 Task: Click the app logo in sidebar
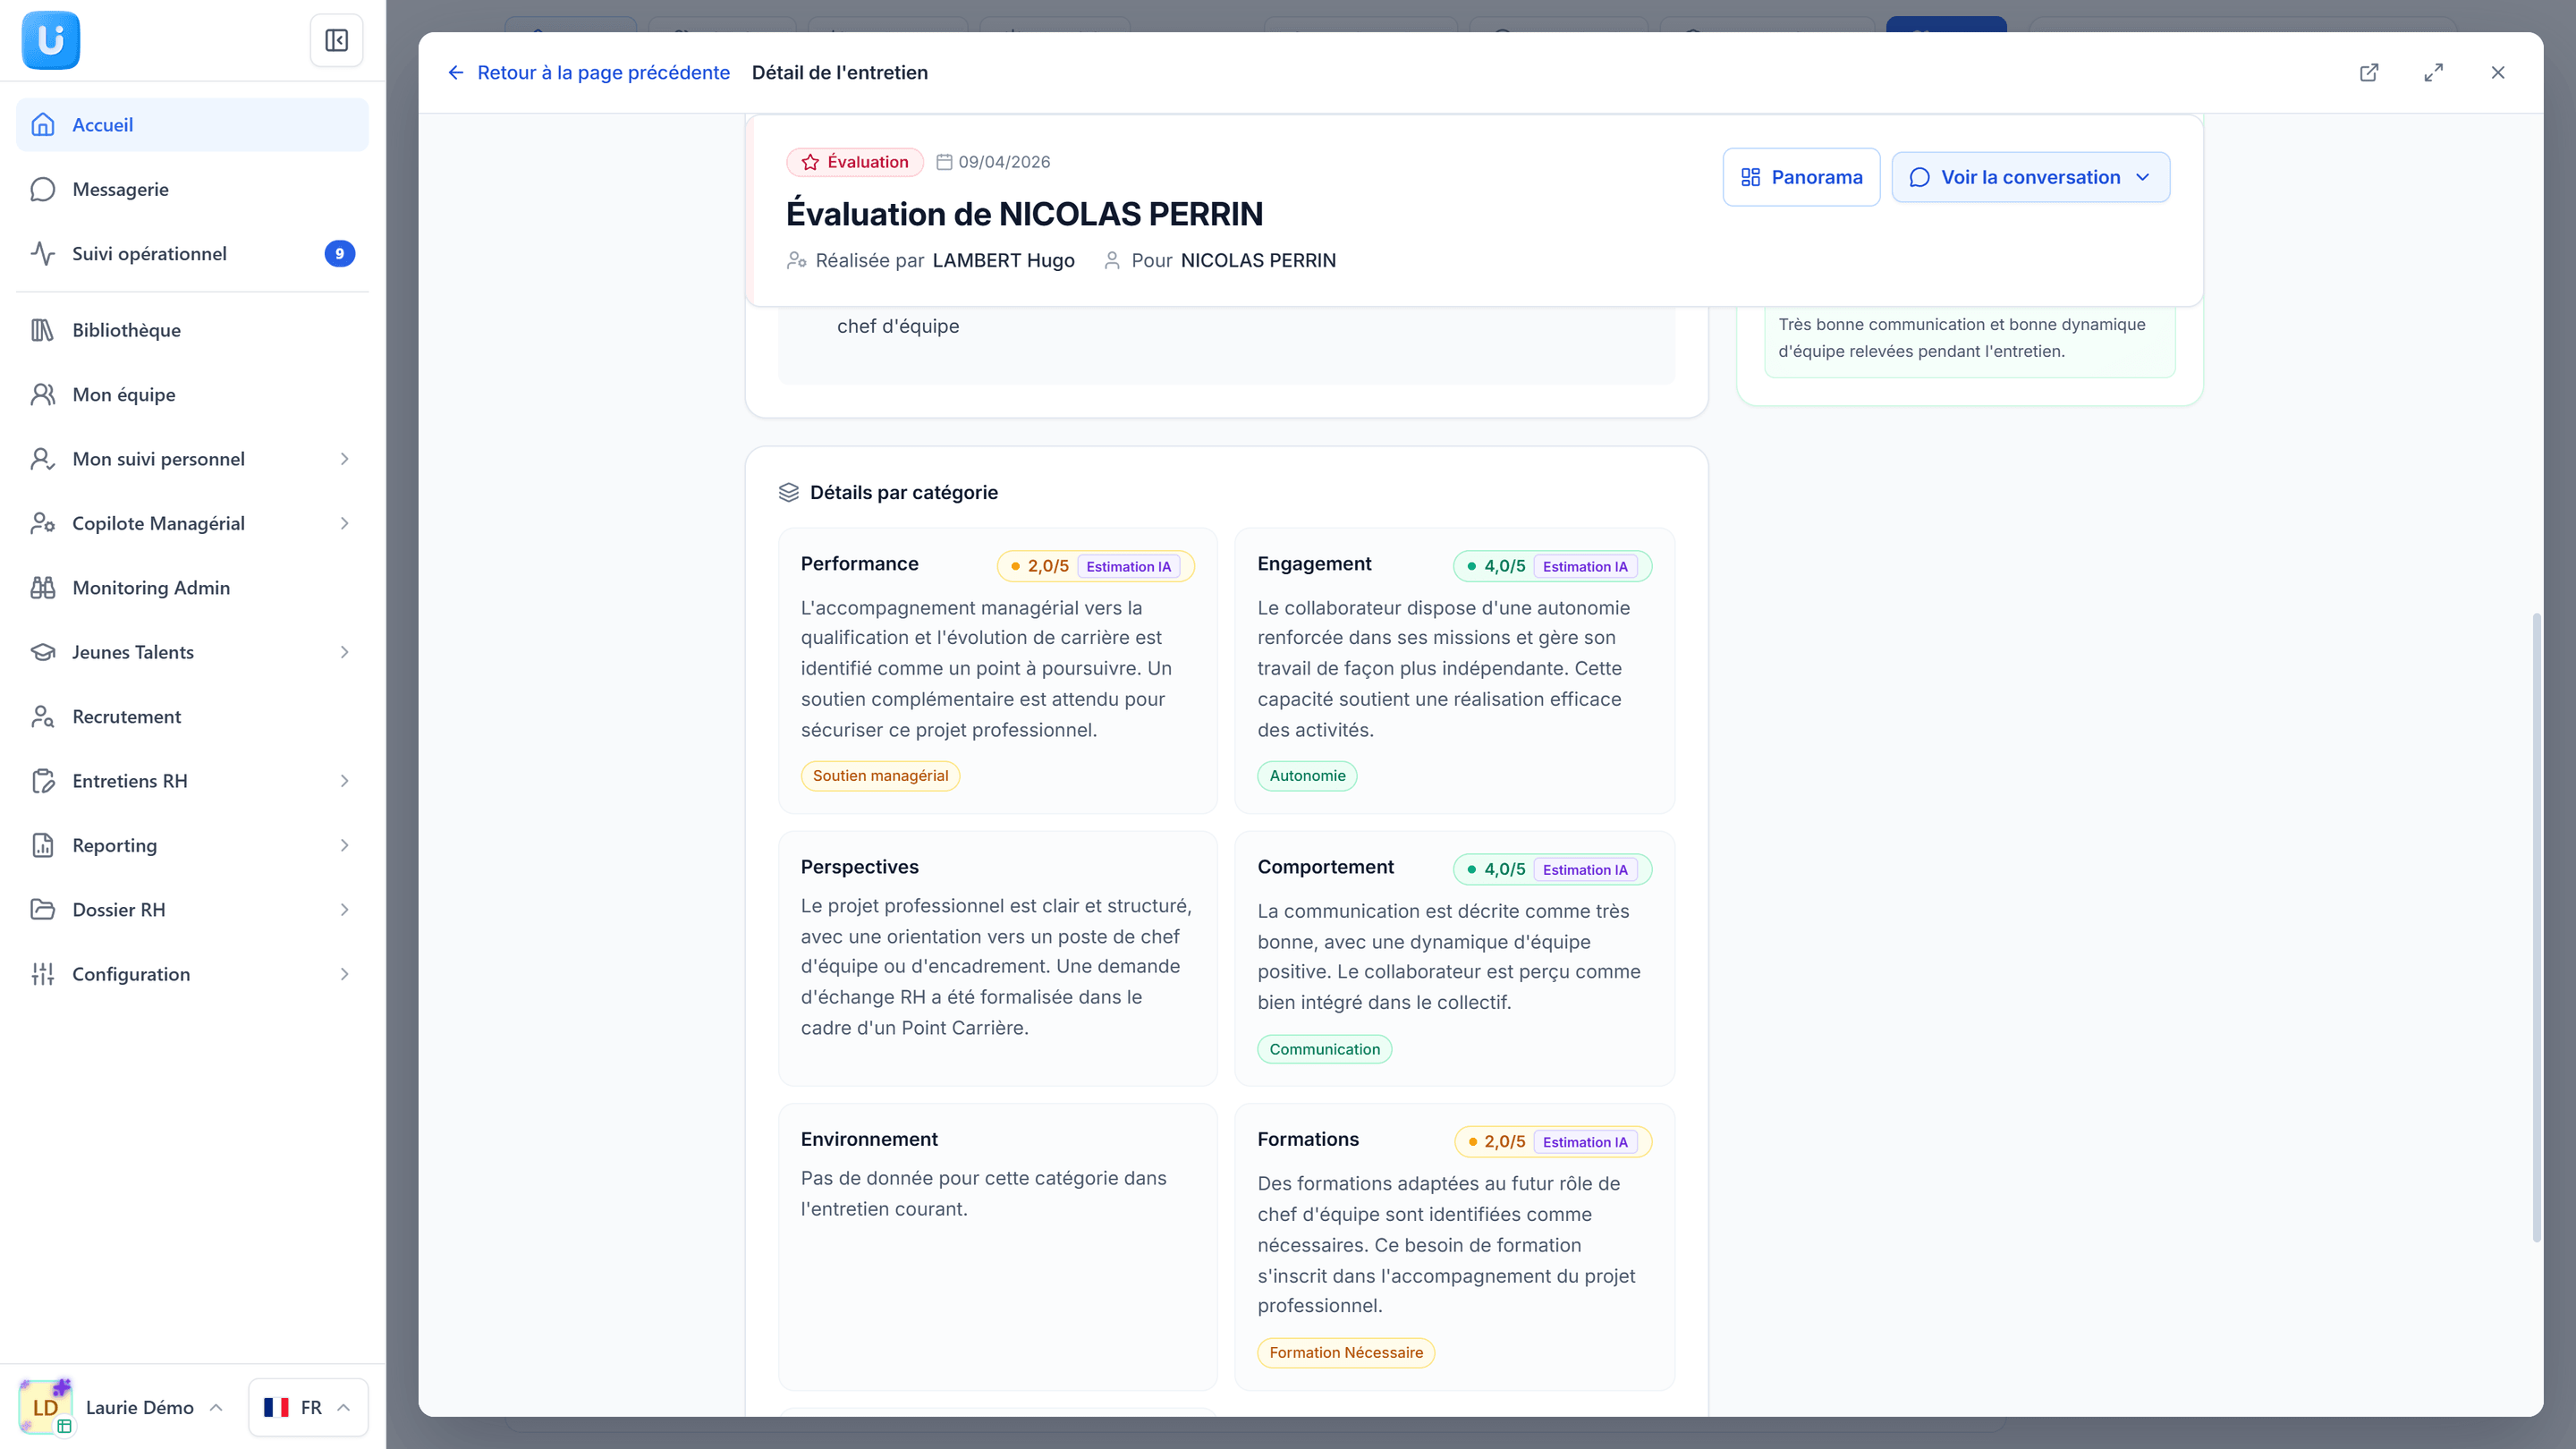tap(50, 40)
